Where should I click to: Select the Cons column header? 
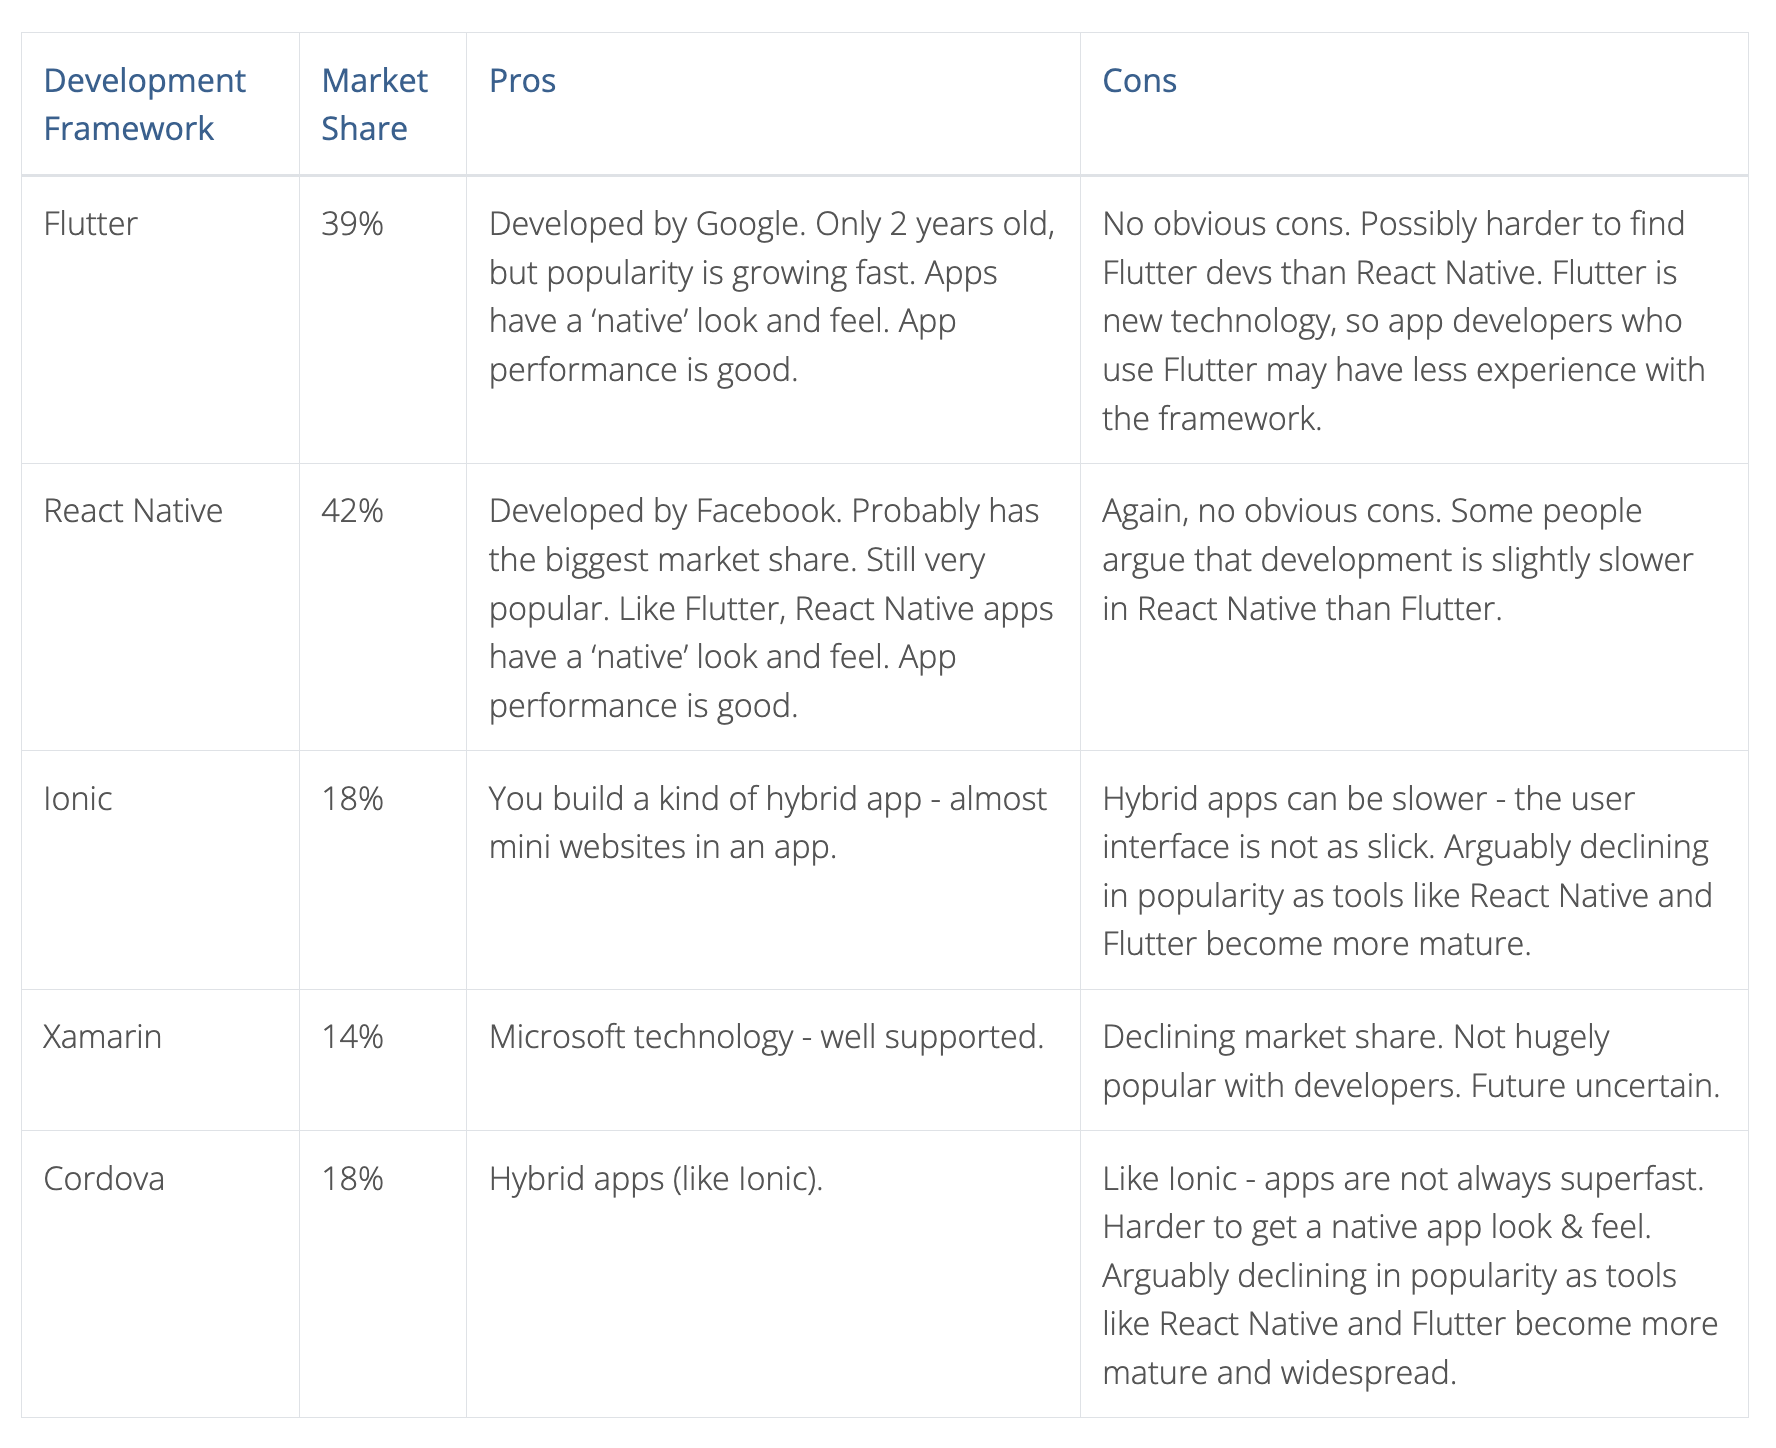tap(1139, 80)
